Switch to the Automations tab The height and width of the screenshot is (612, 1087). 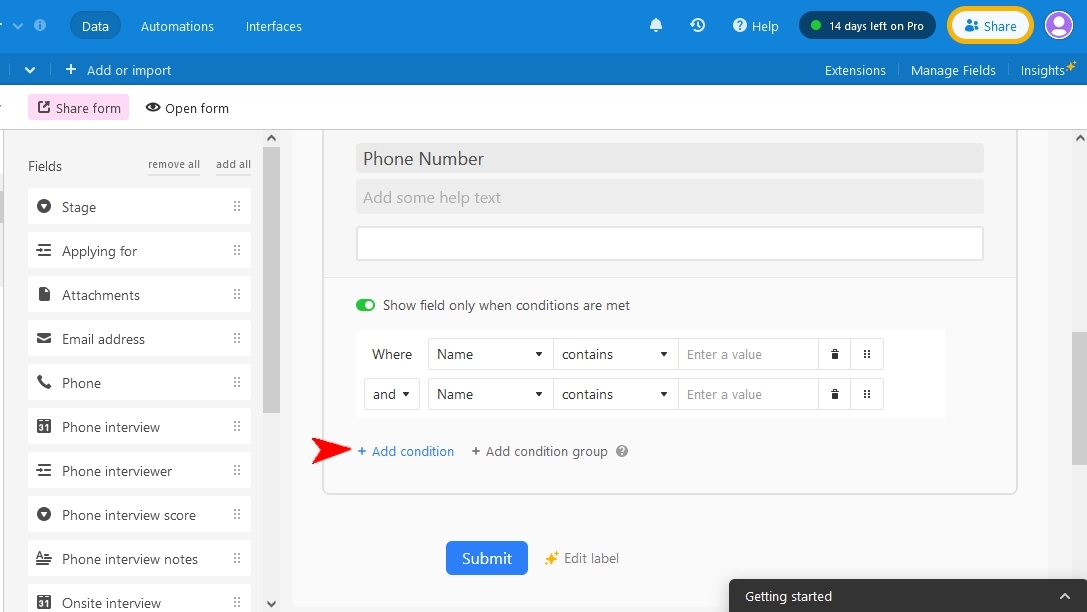tap(177, 26)
